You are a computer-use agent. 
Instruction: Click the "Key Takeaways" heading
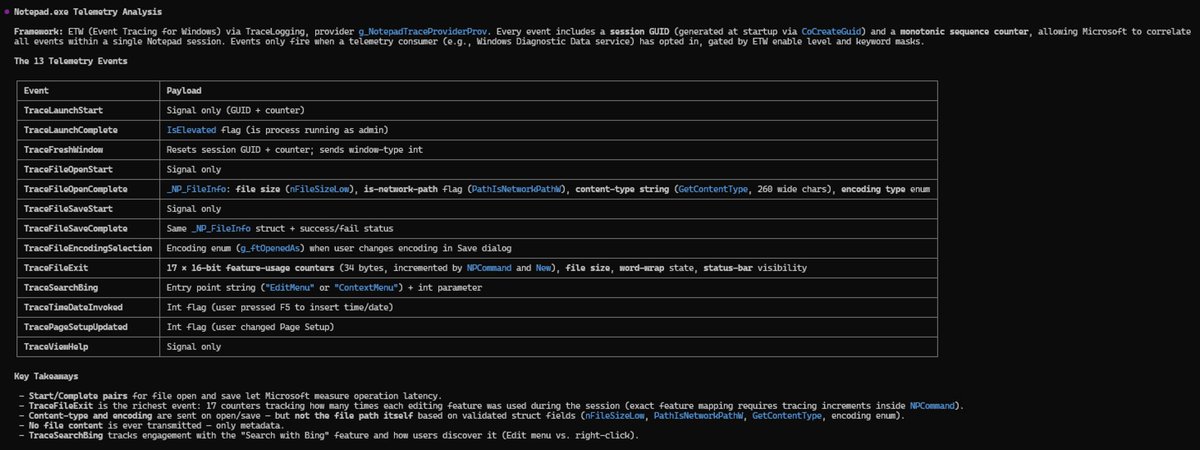point(48,378)
